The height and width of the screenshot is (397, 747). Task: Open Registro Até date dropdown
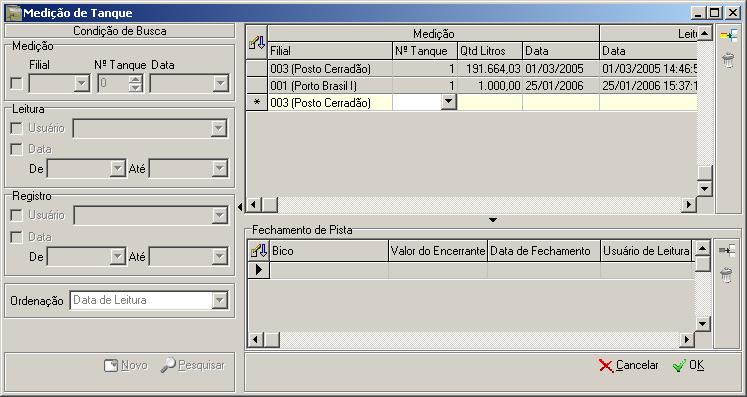point(219,257)
